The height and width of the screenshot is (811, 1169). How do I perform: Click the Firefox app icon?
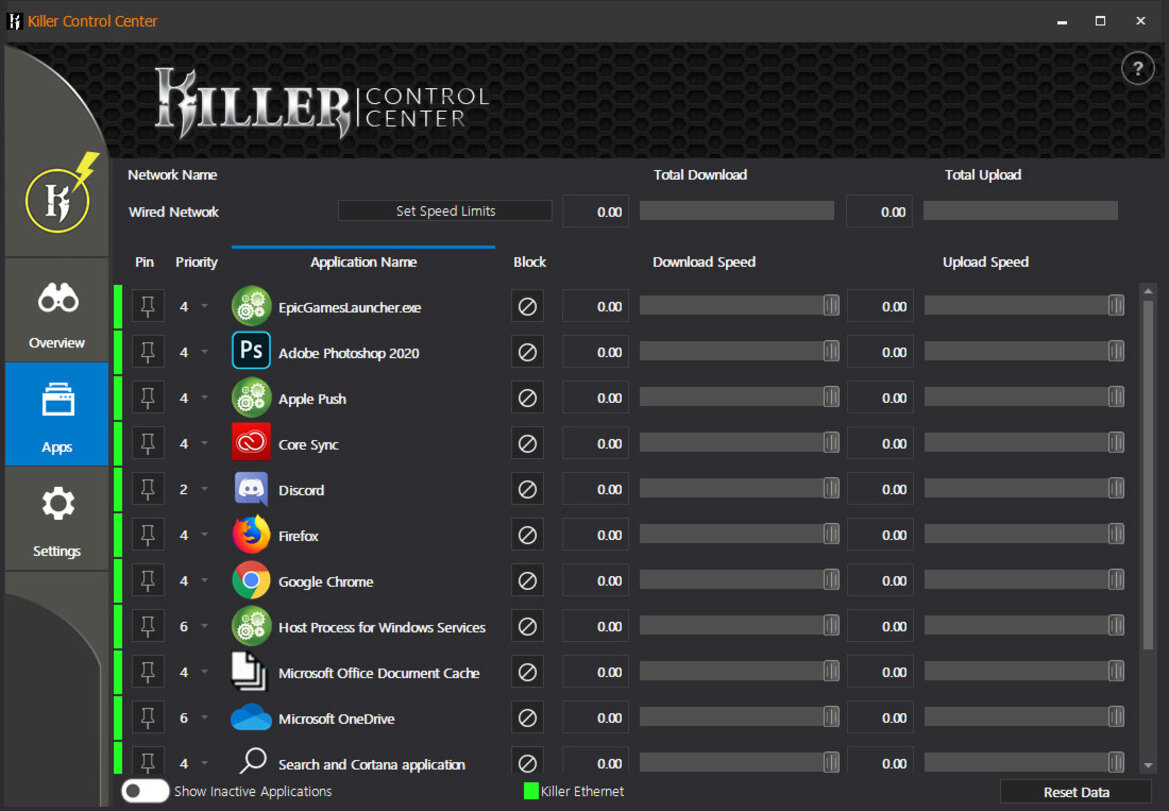point(251,534)
